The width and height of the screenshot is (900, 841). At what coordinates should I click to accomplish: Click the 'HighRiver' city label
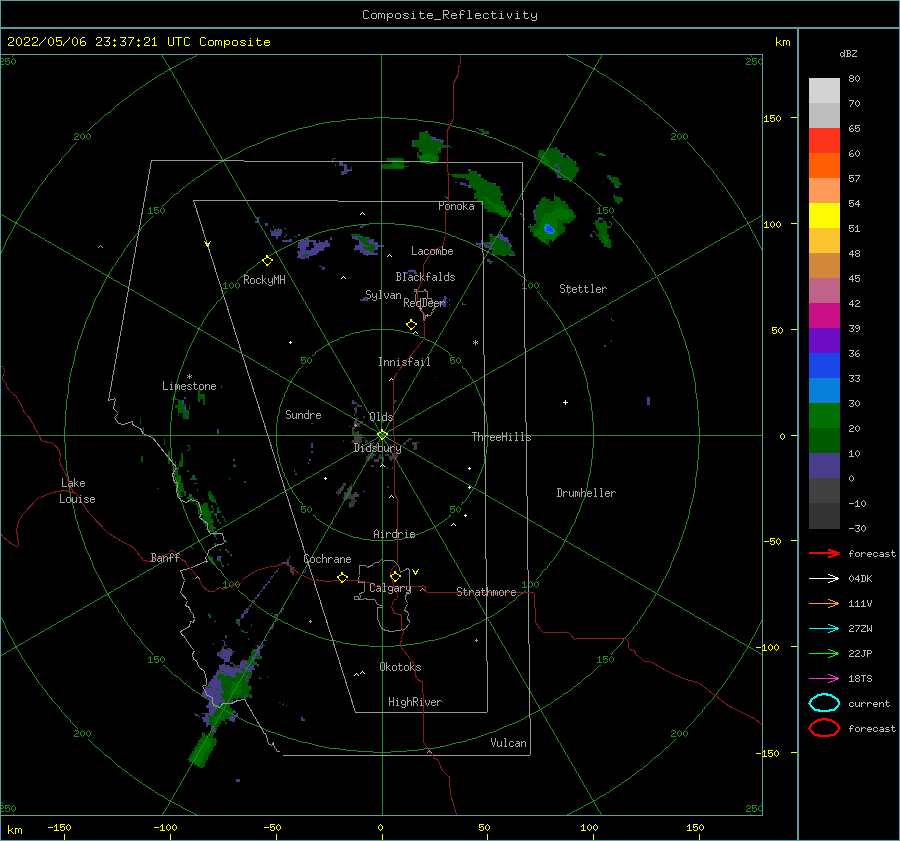[415, 702]
